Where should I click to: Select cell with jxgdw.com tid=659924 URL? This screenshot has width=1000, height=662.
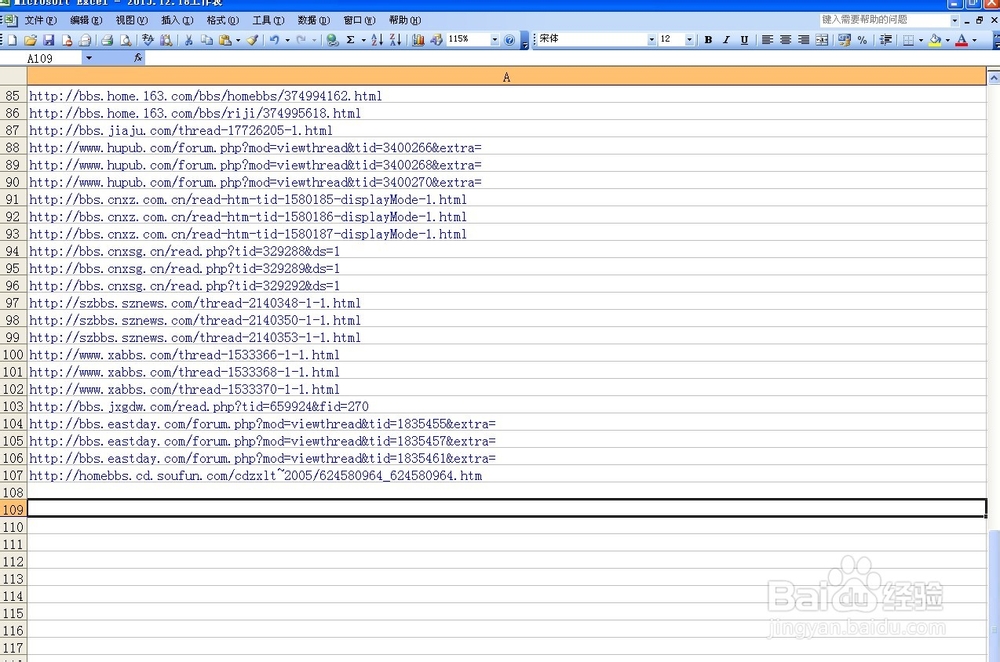[506, 406]
